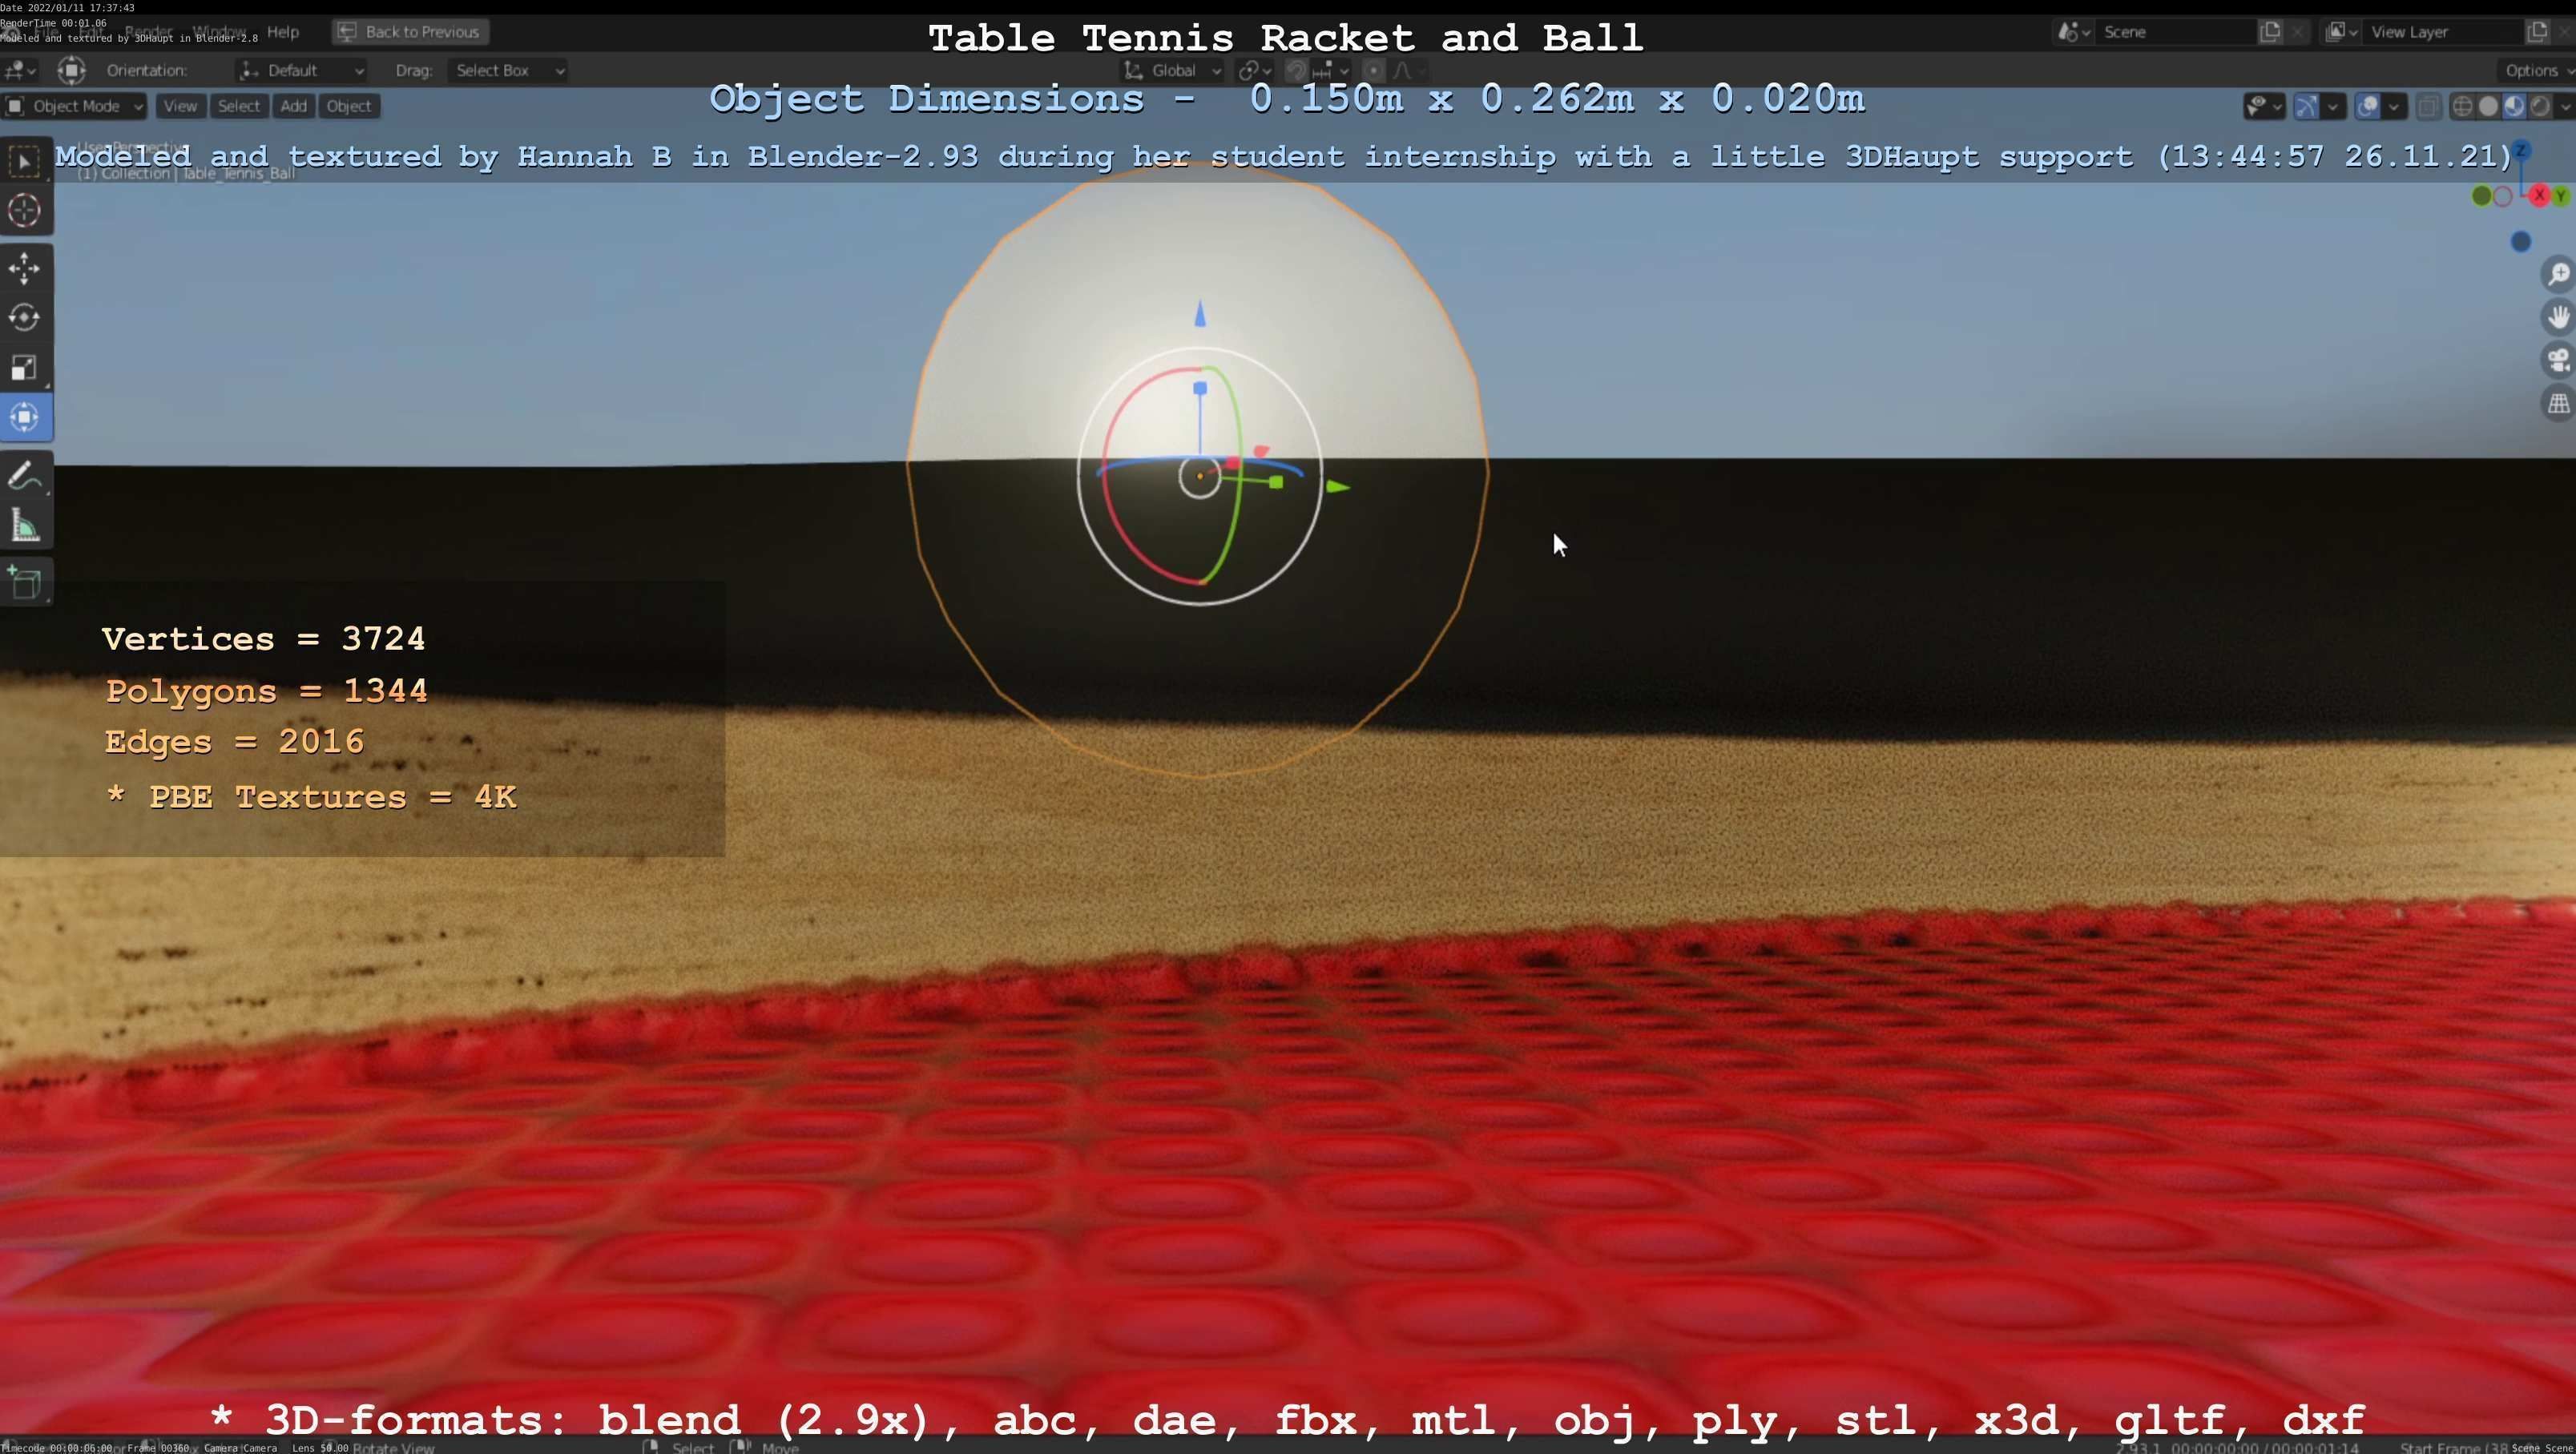Switch viewport shading to Rendered

(x=2540, y=106)
